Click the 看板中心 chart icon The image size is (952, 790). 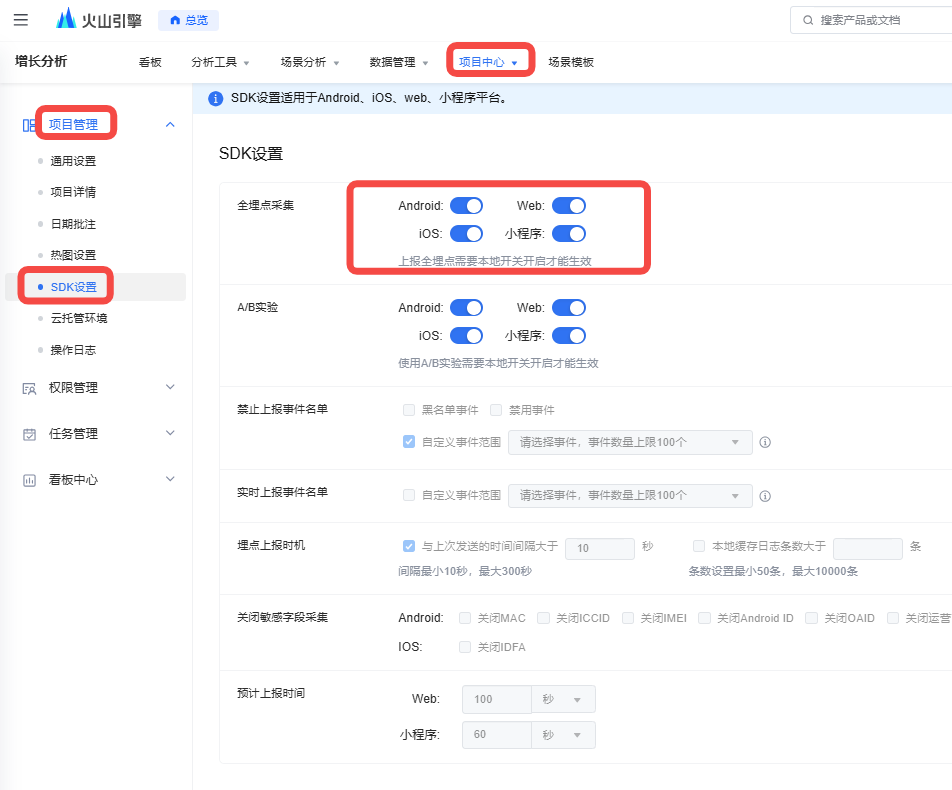29,480
